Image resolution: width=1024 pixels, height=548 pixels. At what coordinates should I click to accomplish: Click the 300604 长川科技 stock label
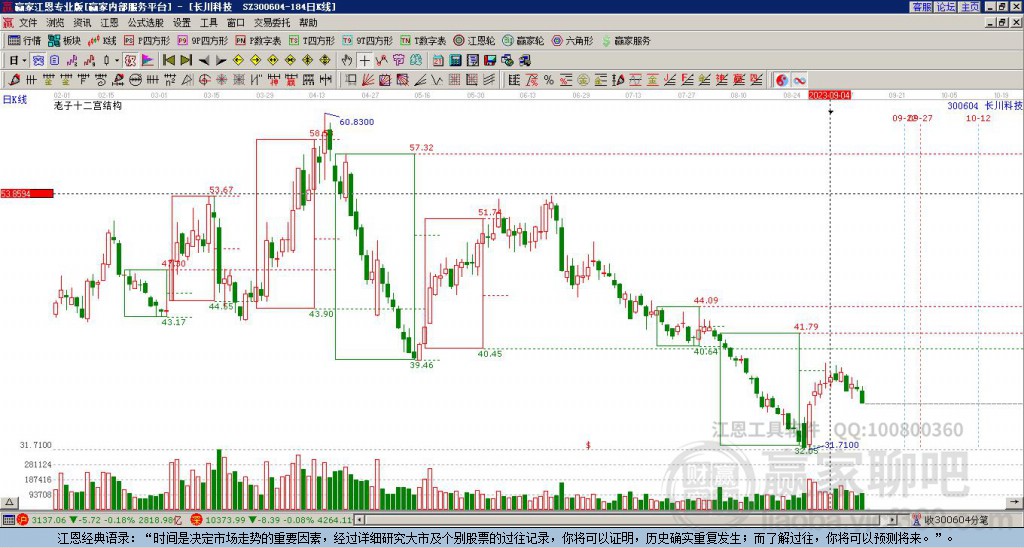[985, 105]
